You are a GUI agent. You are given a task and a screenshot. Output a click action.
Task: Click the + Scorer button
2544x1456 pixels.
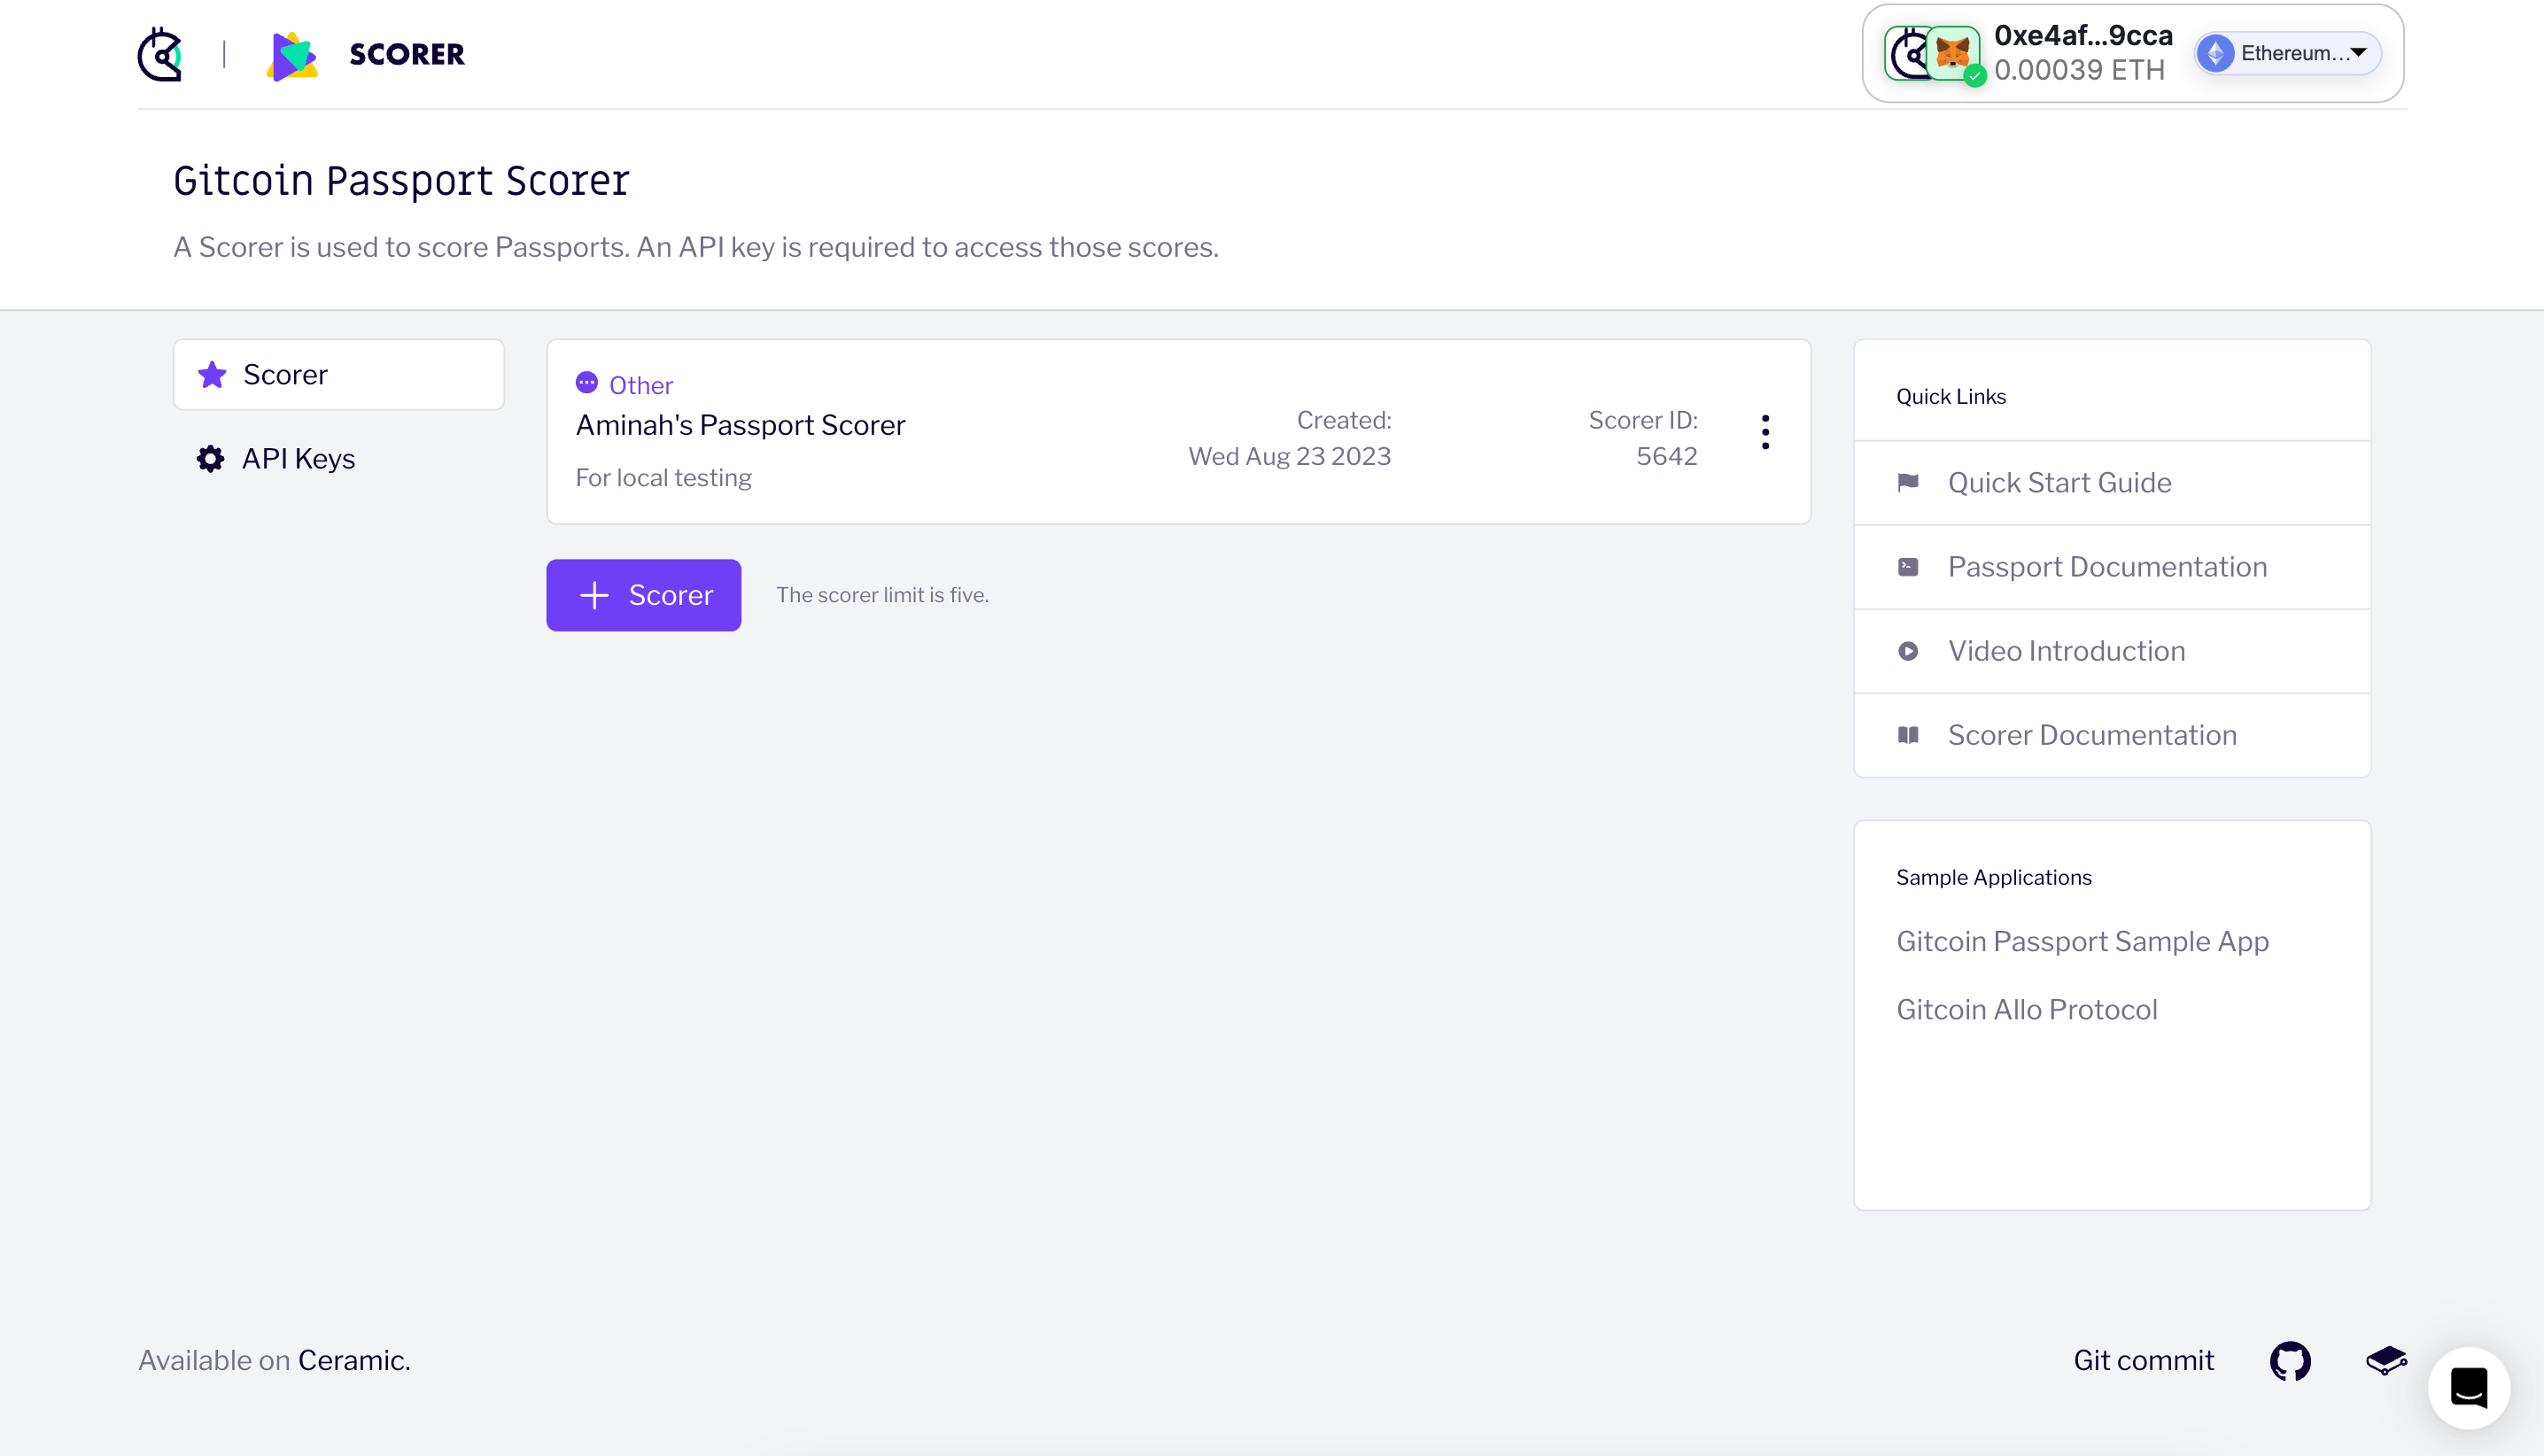(x=643, y=595)
